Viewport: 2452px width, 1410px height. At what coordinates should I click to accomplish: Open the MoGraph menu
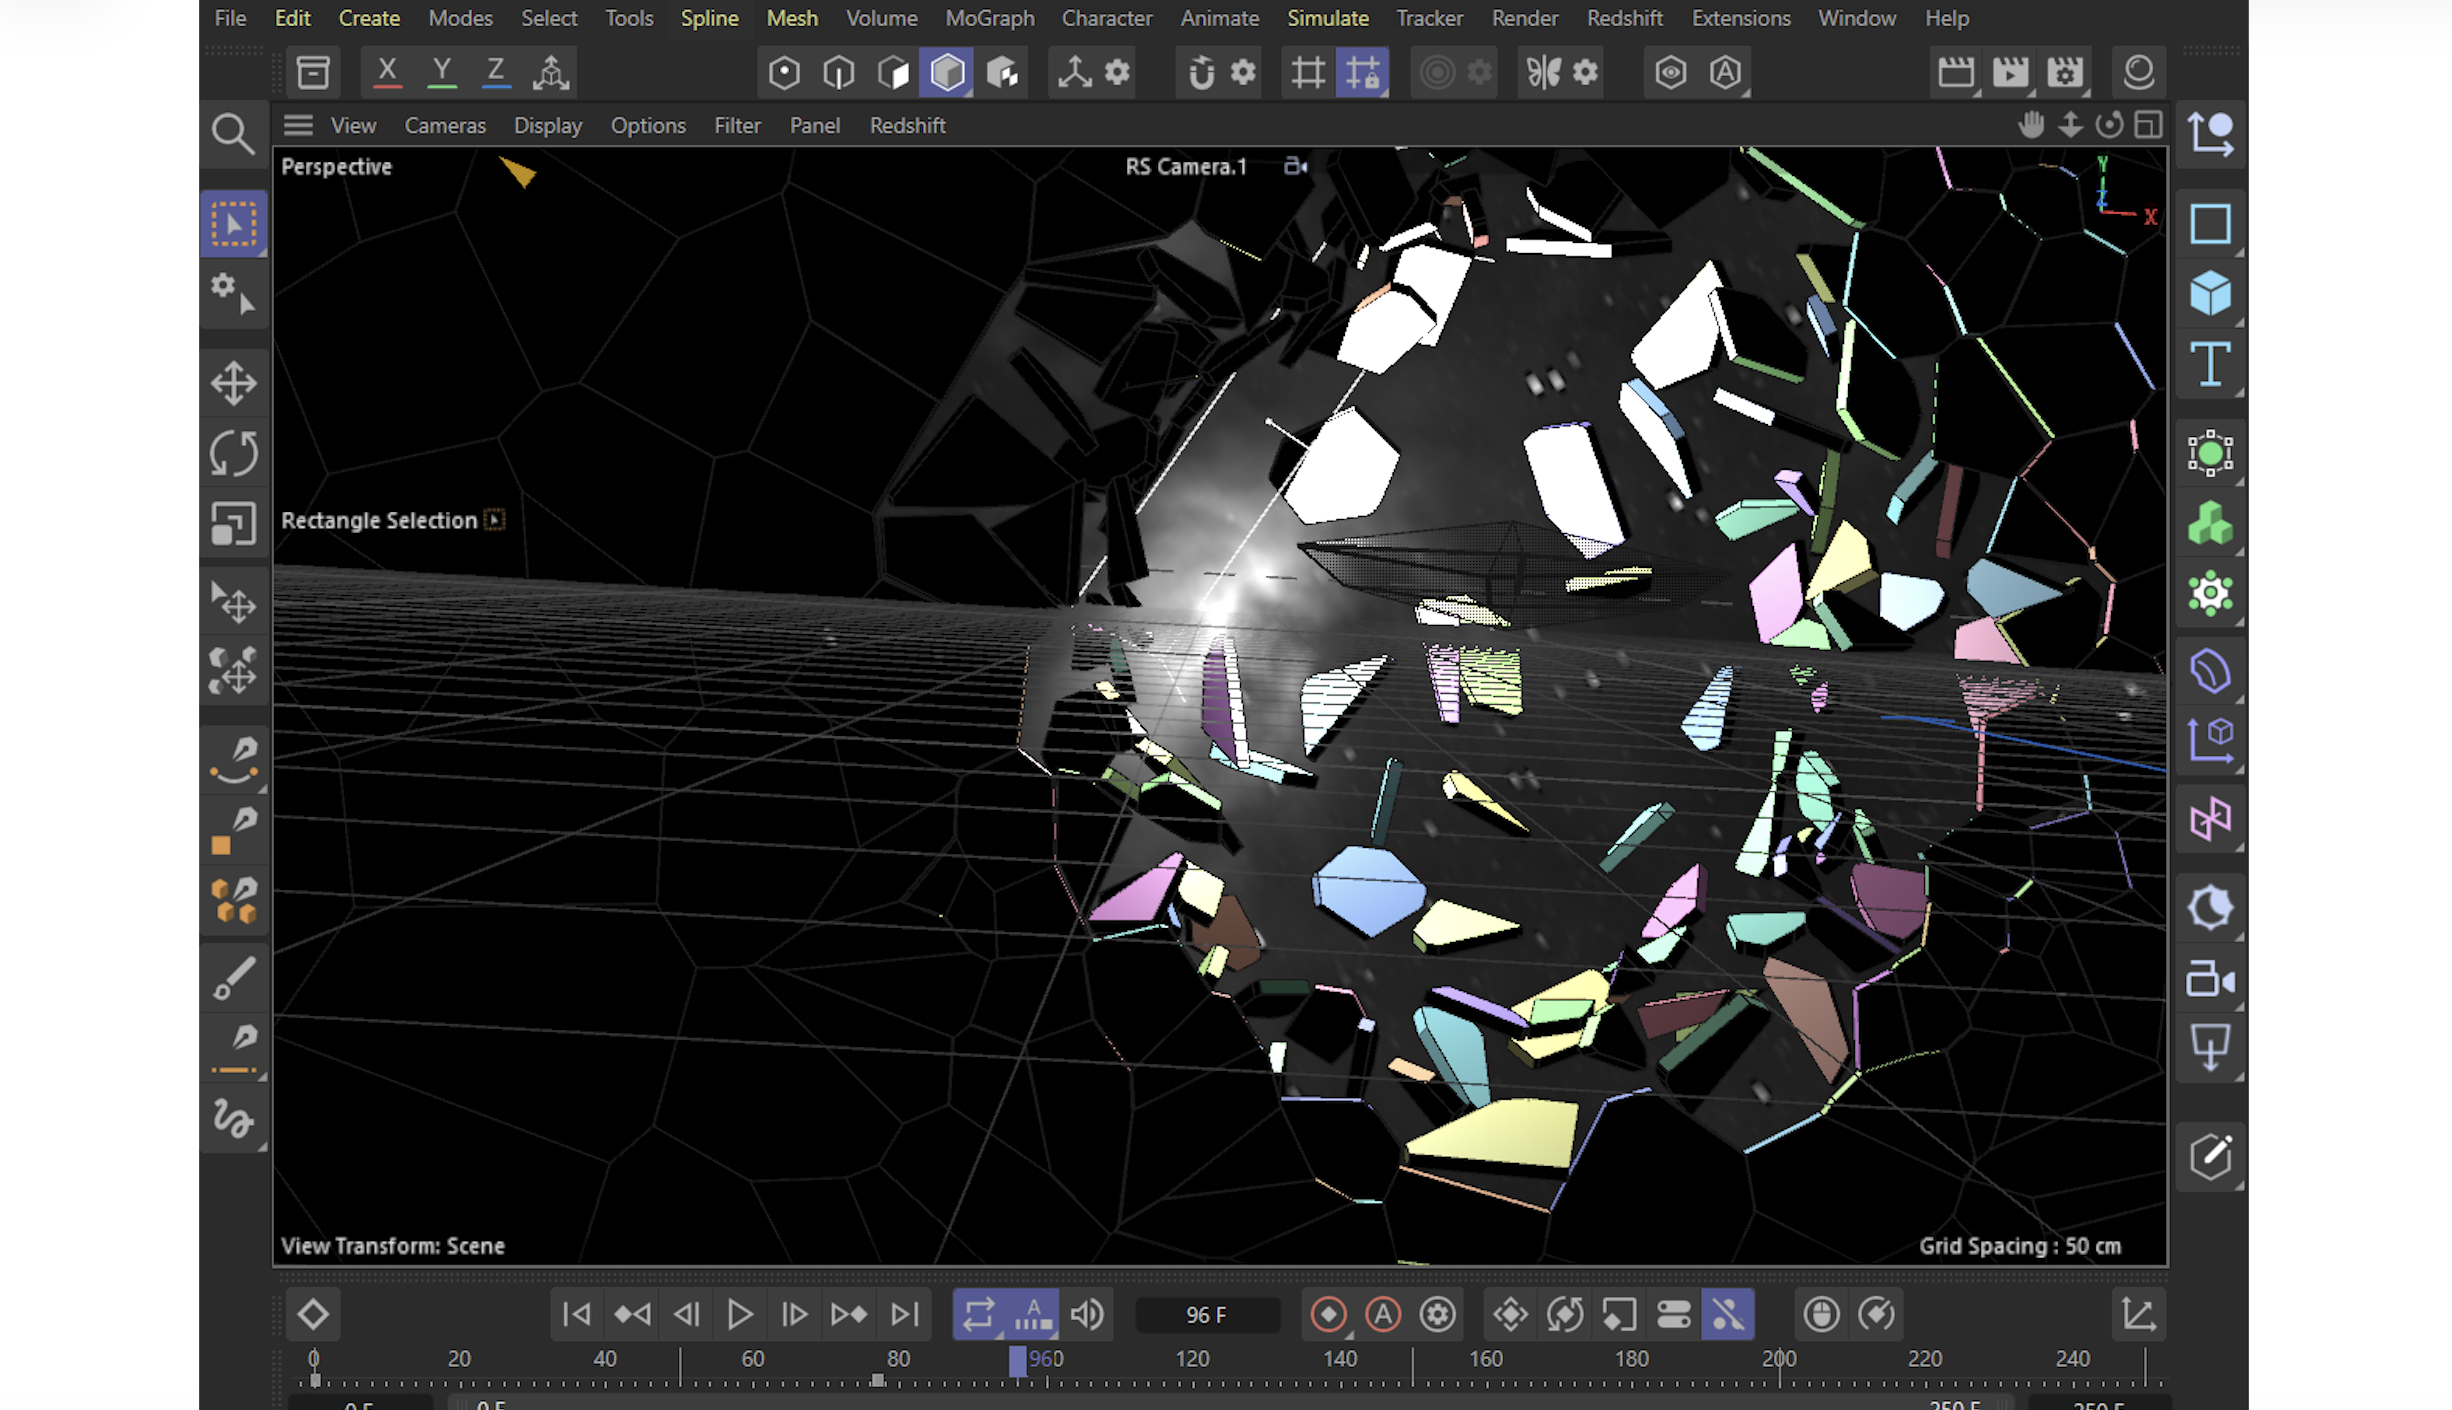click(989, 18)
